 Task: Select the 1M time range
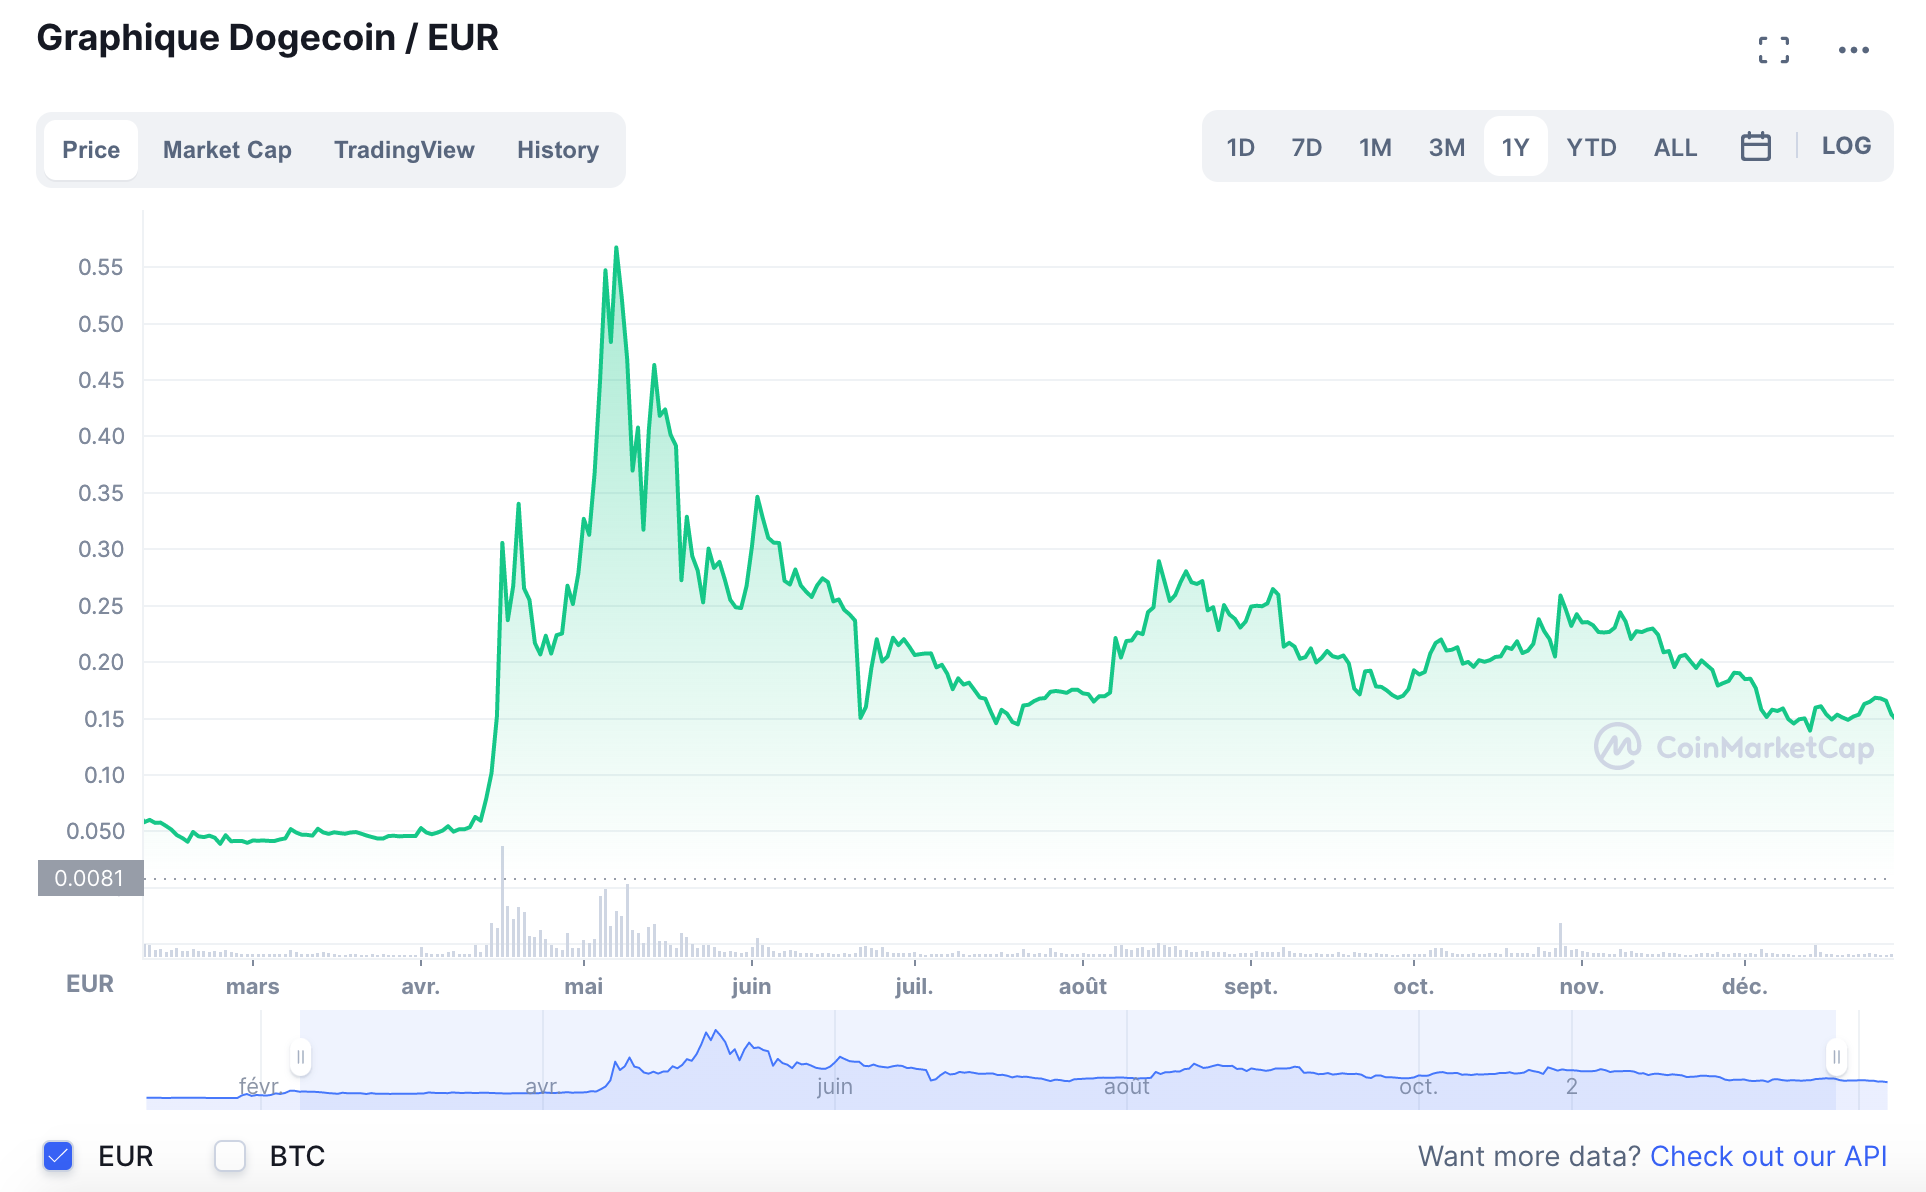1375,147
